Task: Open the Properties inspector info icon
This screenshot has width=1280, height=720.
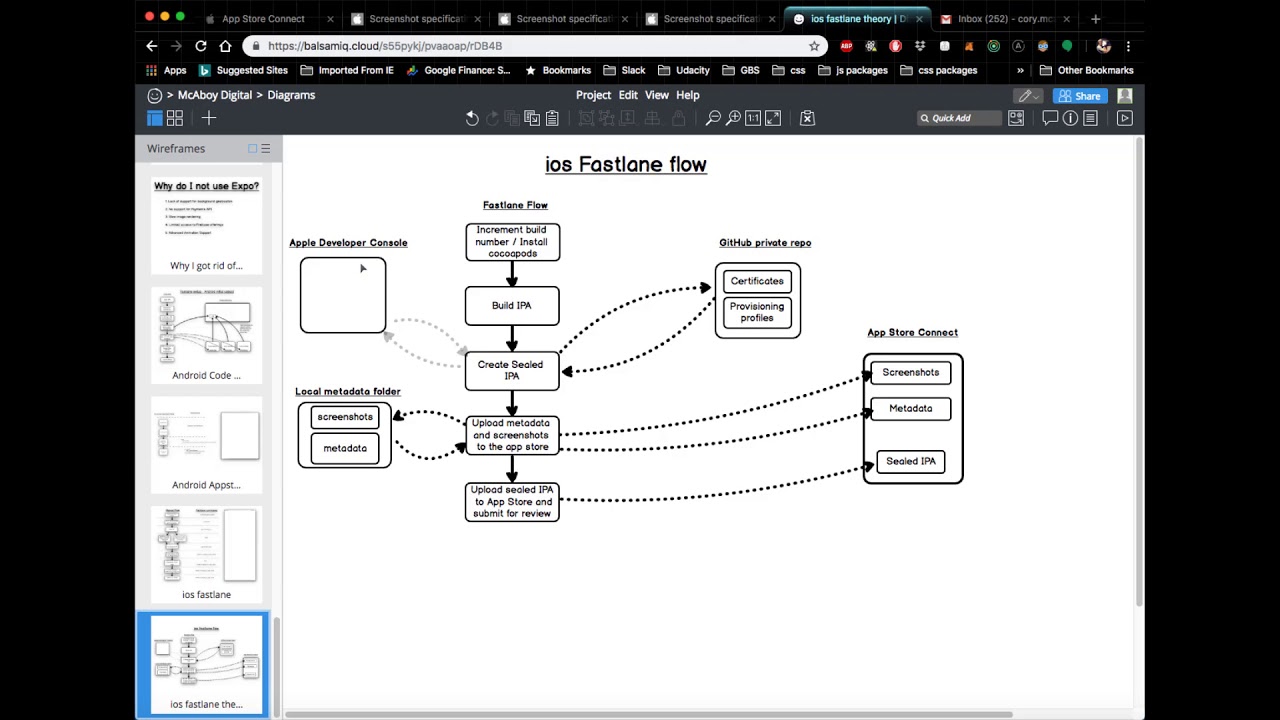Action: (1070, 118)
